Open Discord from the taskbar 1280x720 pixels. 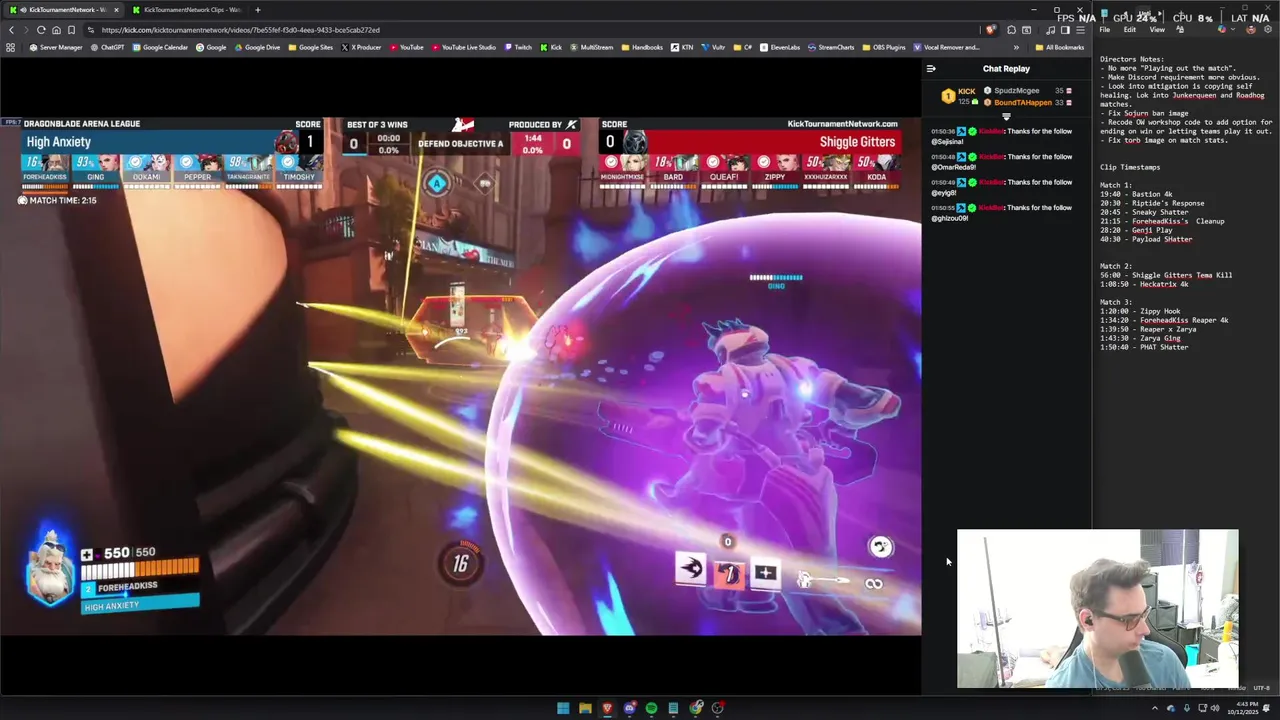tap(629, 708)
